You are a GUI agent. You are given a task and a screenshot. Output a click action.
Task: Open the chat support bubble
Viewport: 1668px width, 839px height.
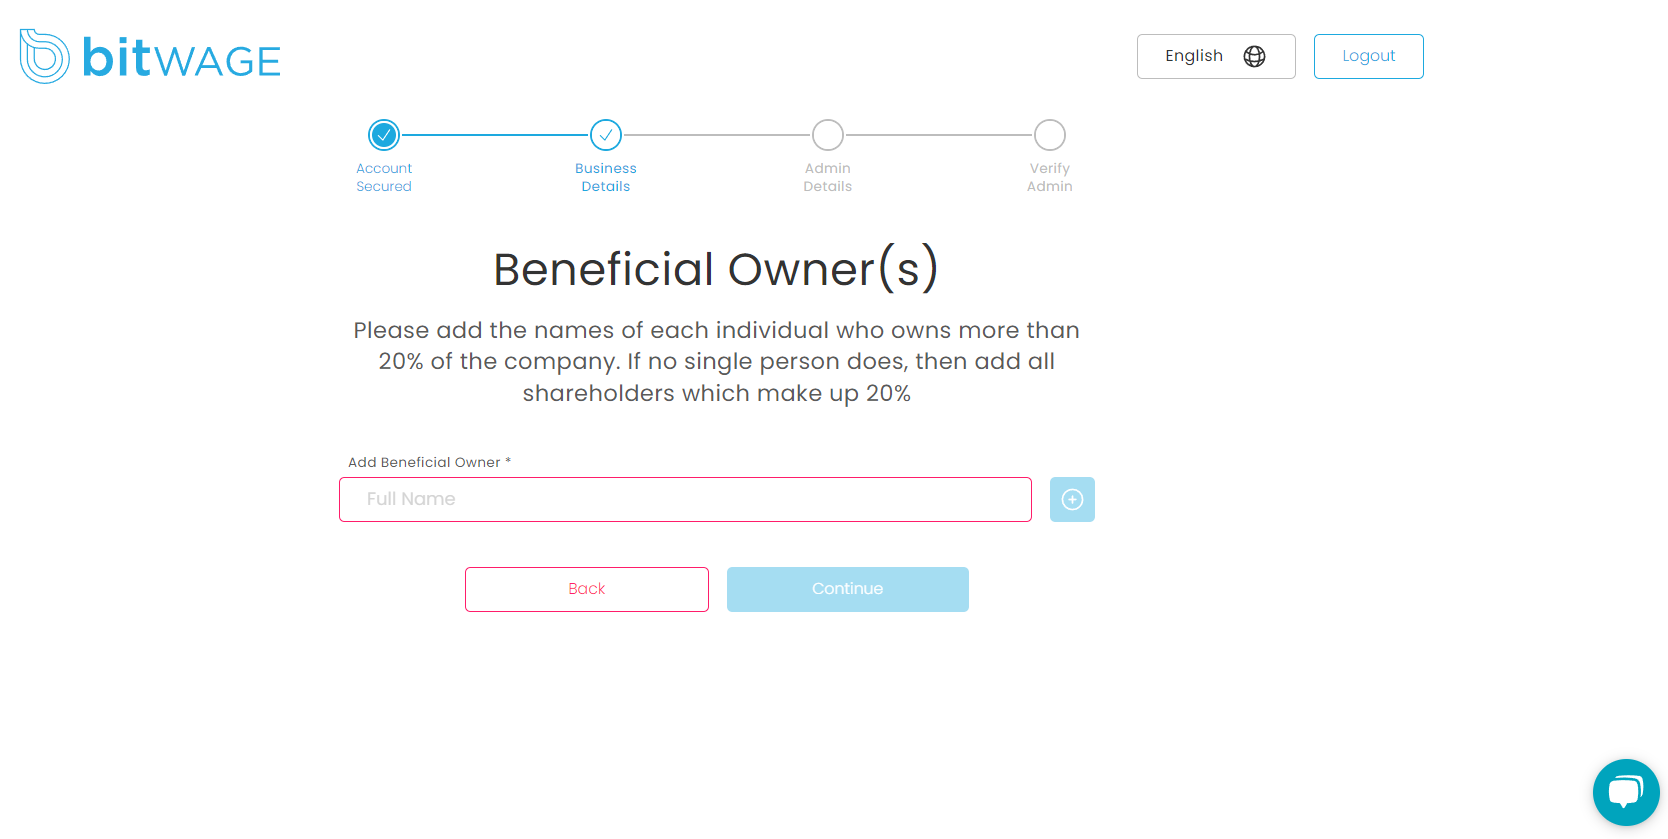tap(1625, 792)
